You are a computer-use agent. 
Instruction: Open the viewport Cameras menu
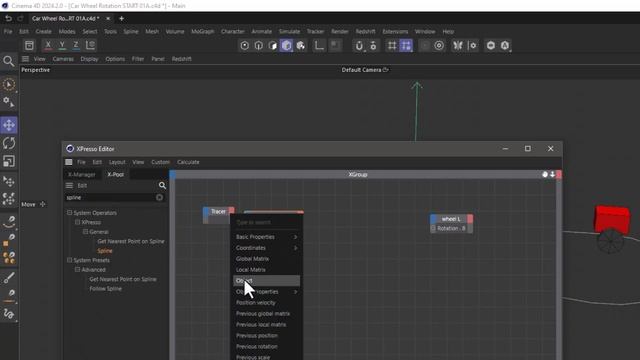[63, 59]
